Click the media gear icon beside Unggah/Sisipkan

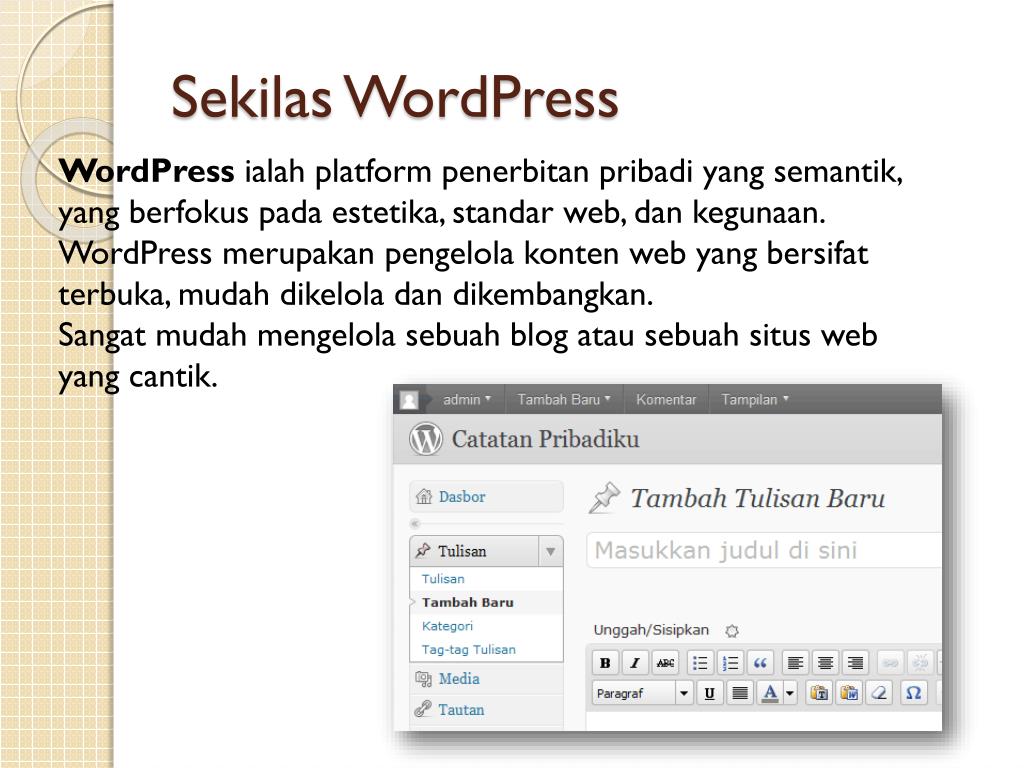coord(732,631)
